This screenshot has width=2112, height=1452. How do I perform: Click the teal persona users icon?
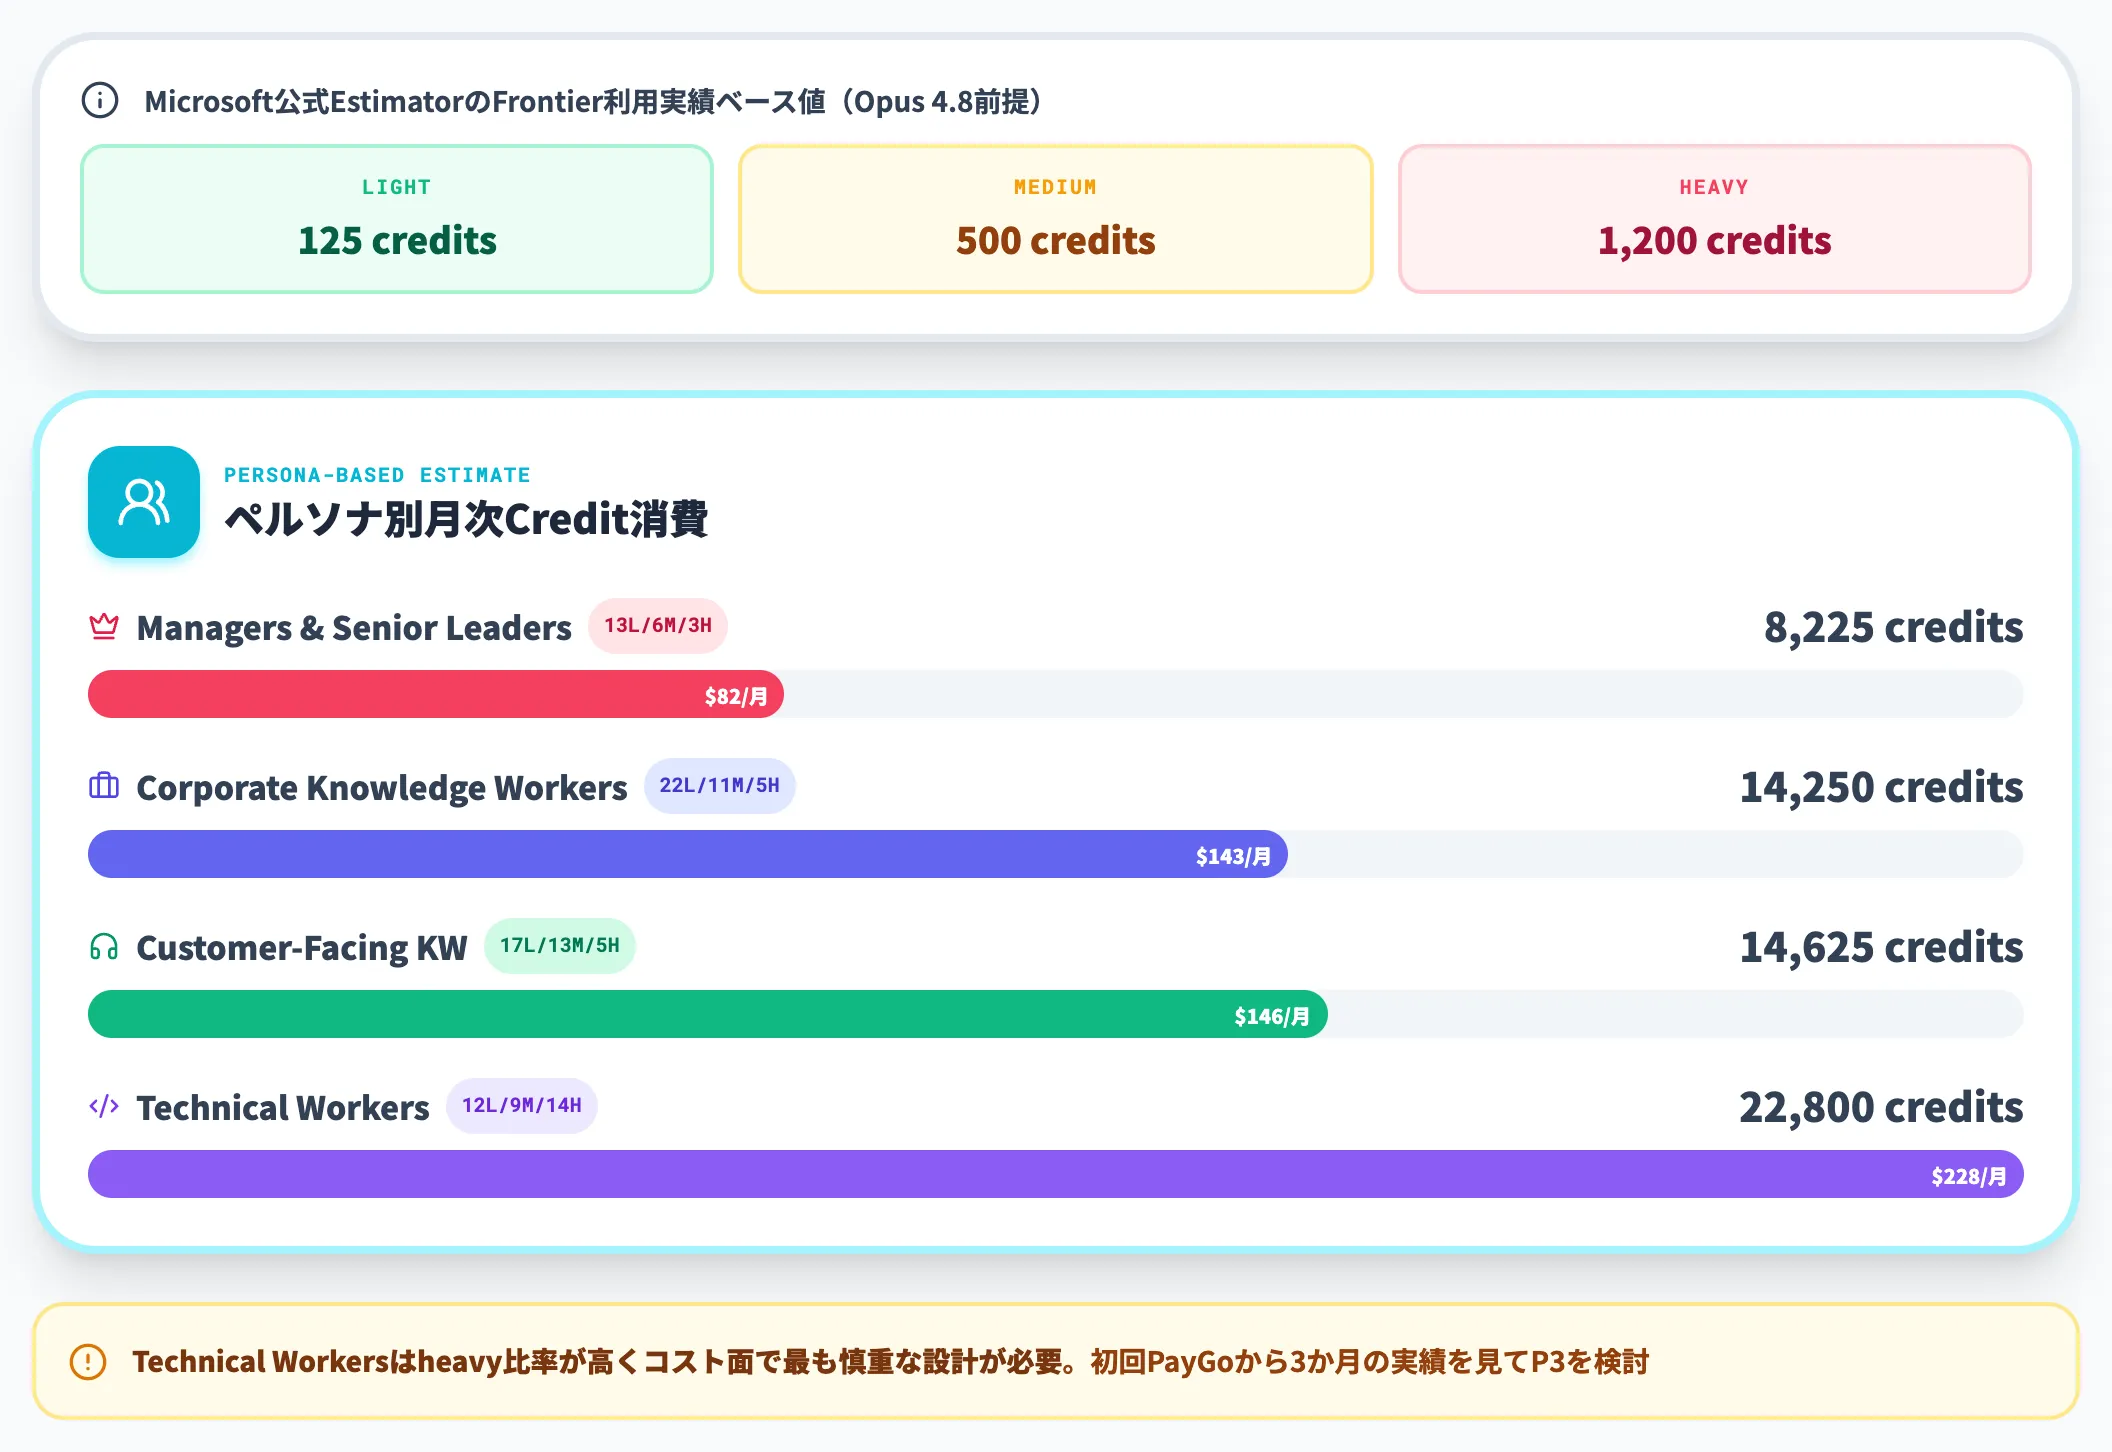[144, 502]
